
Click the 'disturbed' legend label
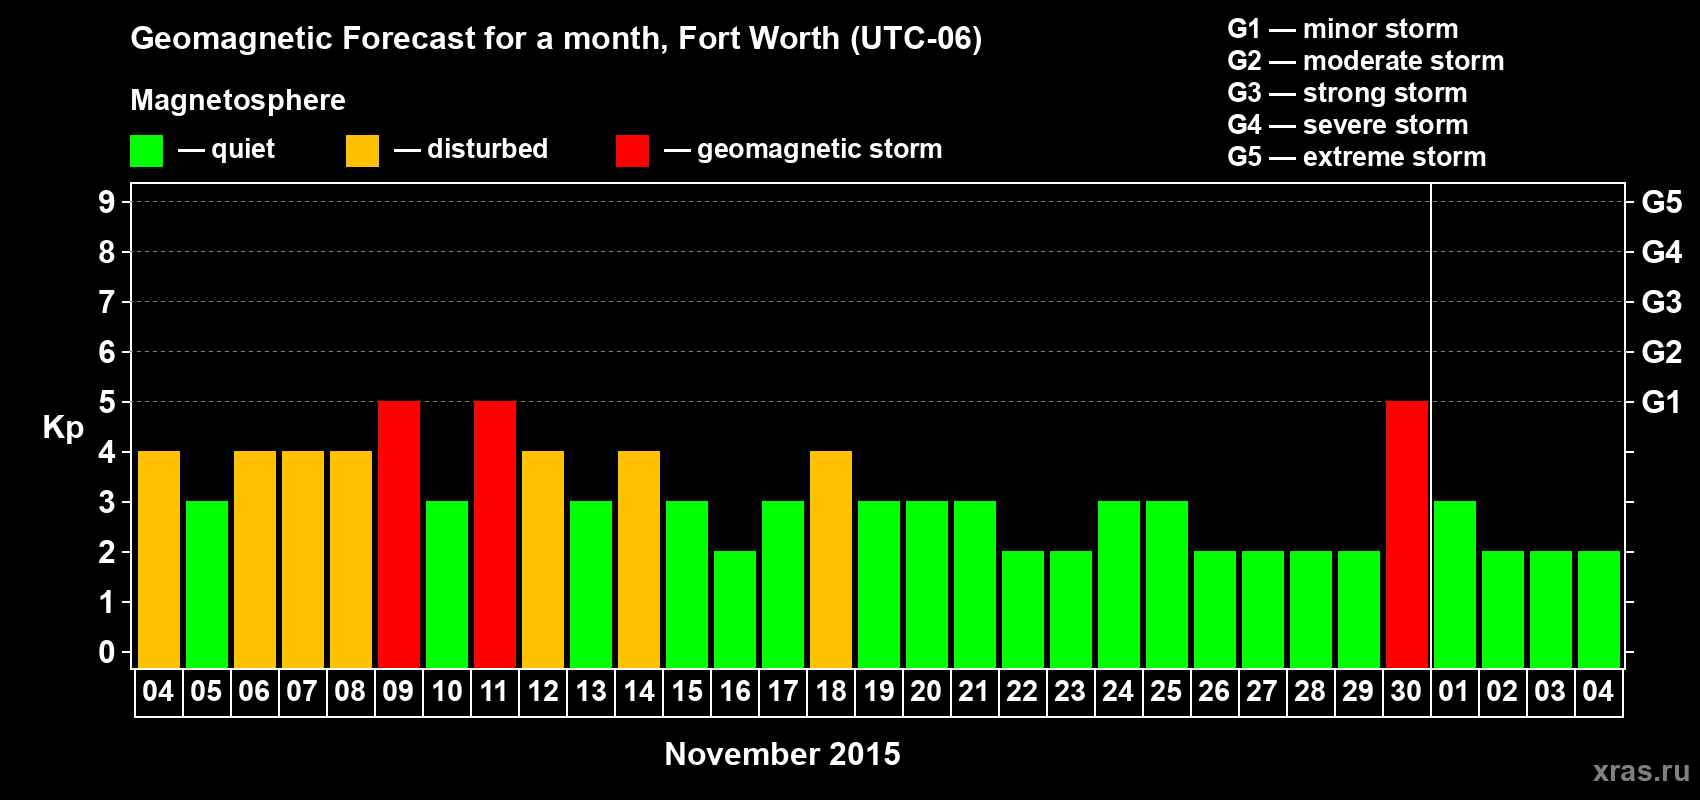pos(487,149)
